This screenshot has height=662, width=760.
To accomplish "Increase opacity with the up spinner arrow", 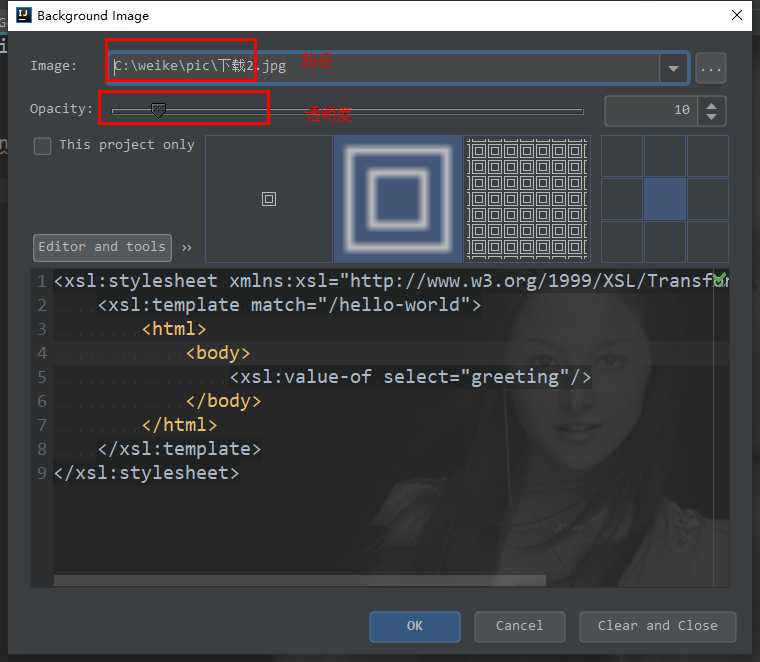I will 712,105.
